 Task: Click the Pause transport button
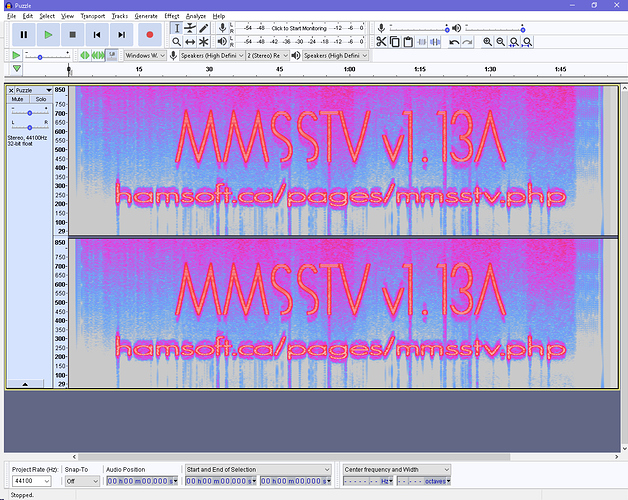coord(24,35)
